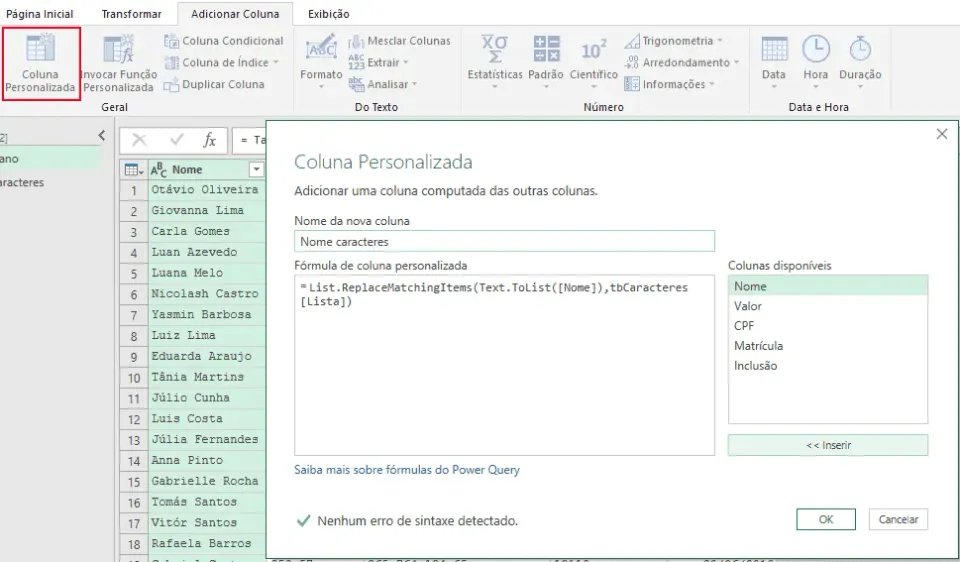
Task: Open the Formato text menu
Action: click(x=321, y=62)
